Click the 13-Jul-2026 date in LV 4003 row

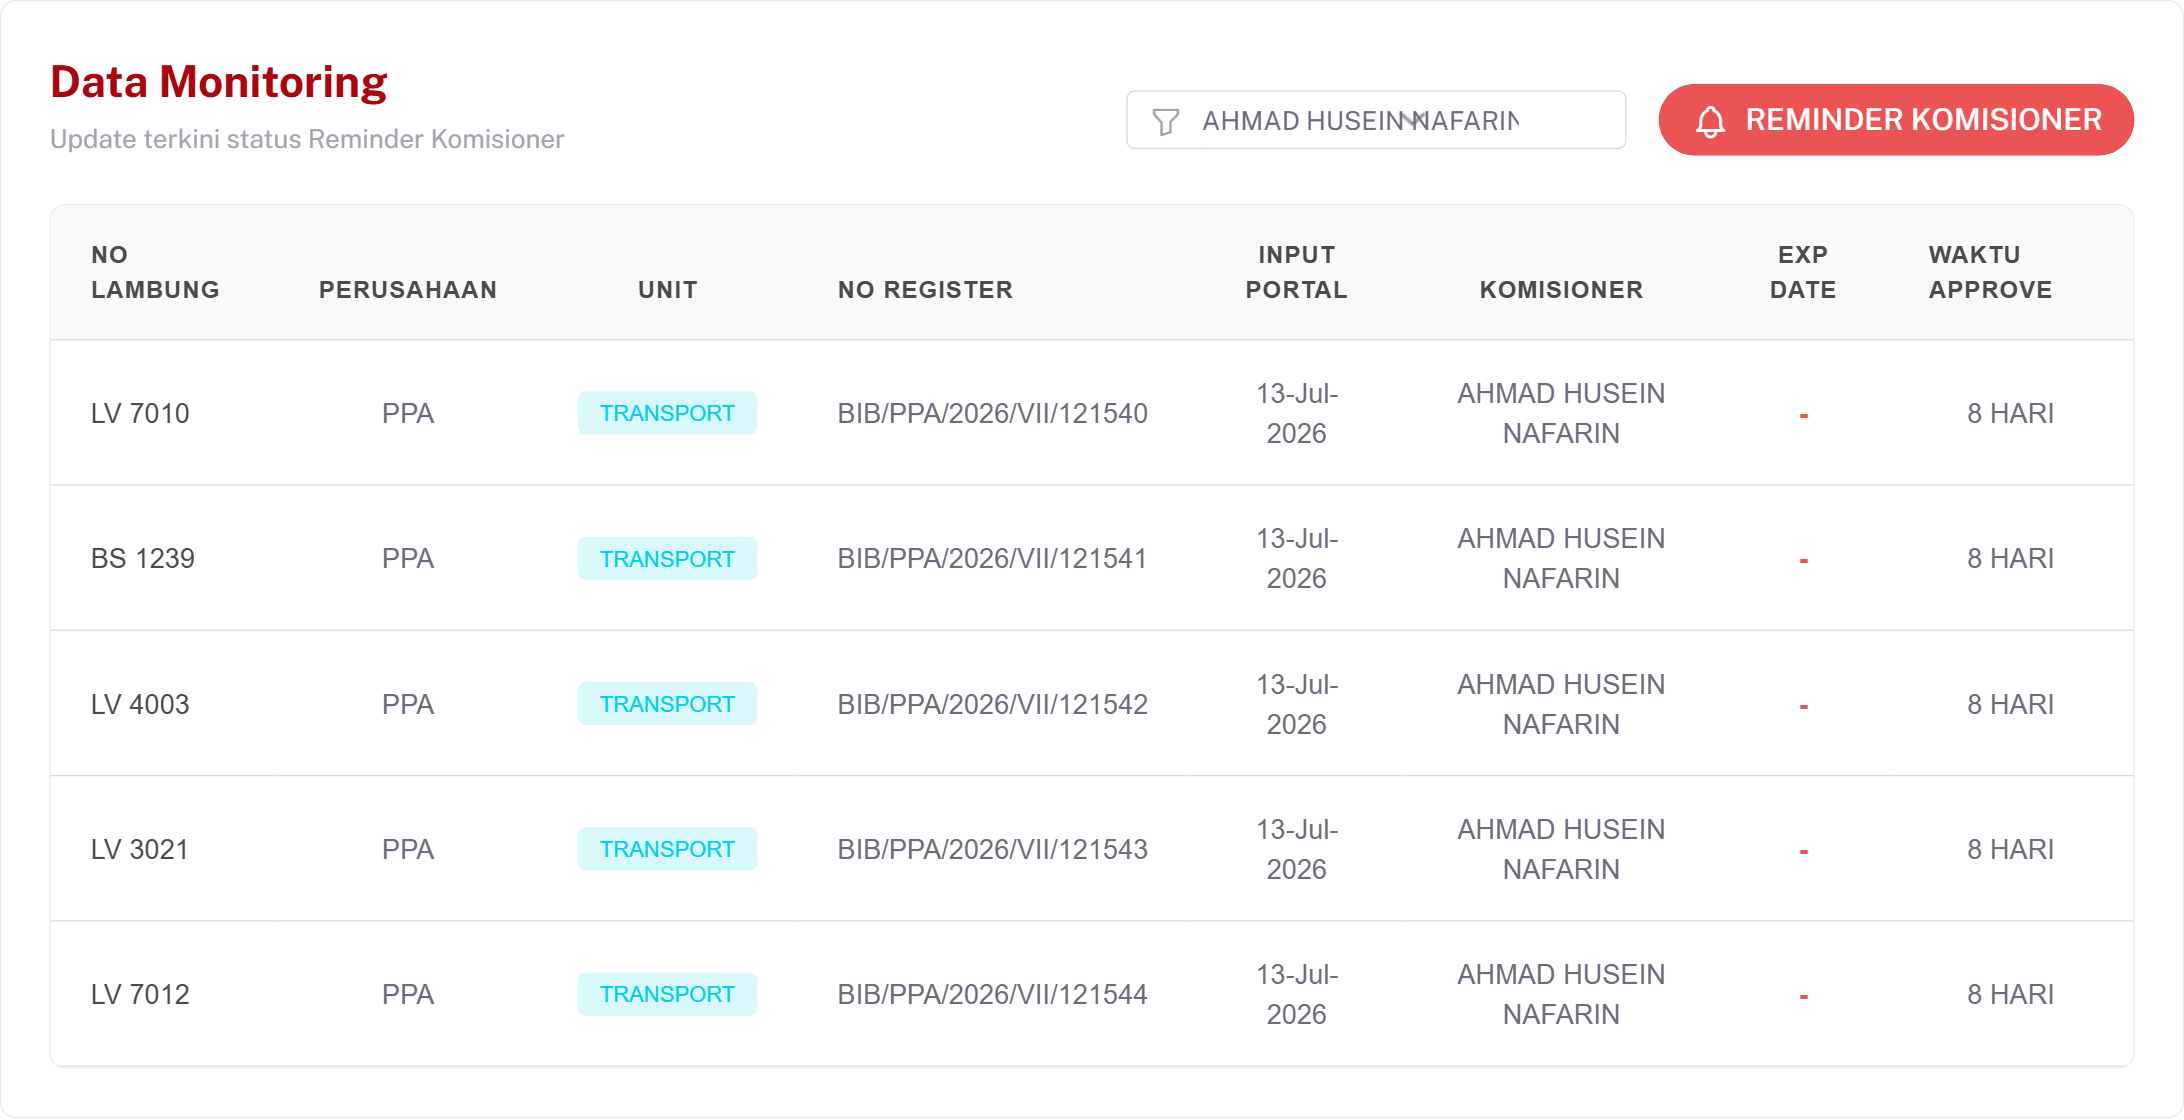(x=1297, y=704)
